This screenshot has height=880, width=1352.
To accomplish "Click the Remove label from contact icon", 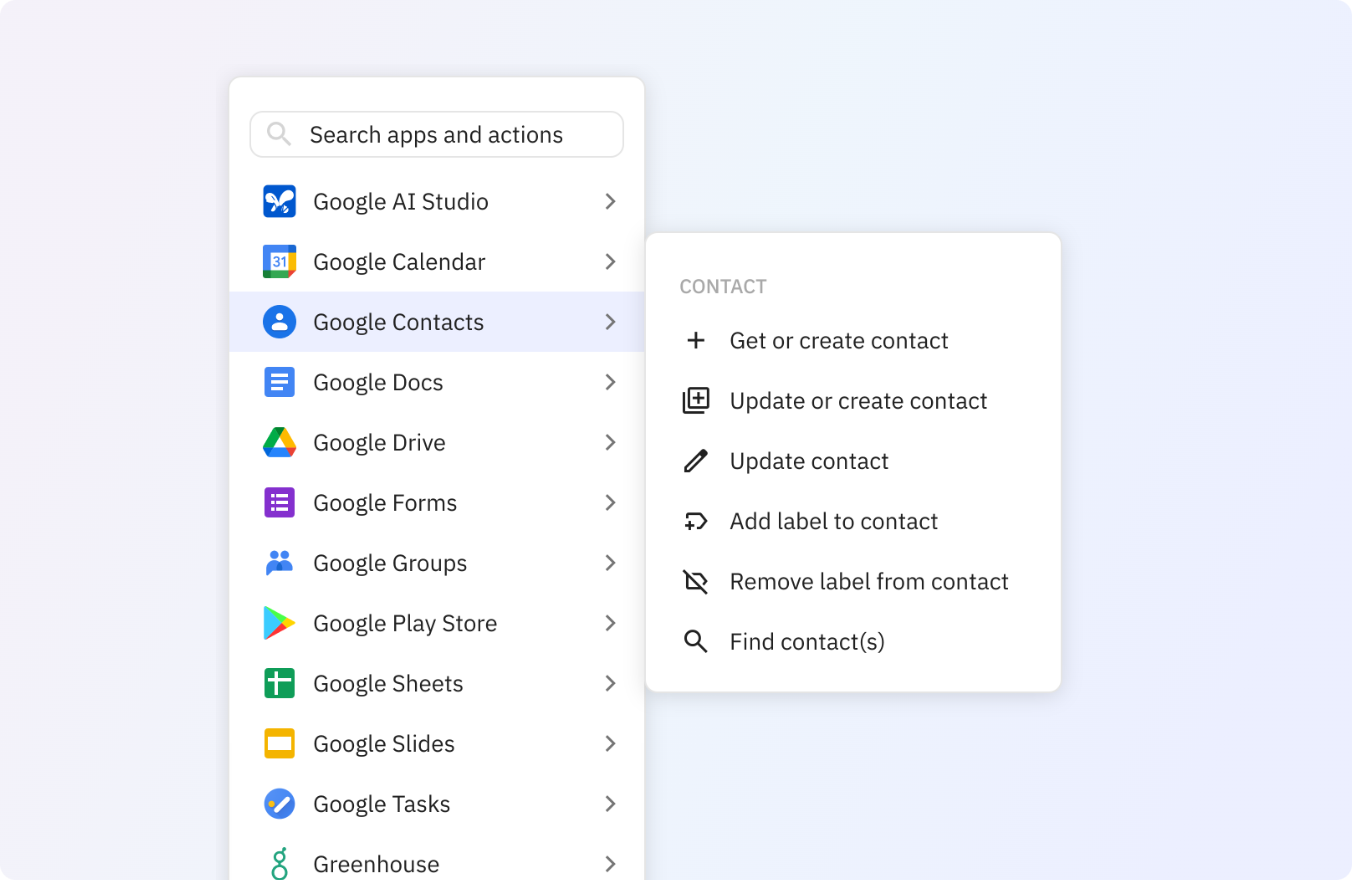I will [695, 582].
